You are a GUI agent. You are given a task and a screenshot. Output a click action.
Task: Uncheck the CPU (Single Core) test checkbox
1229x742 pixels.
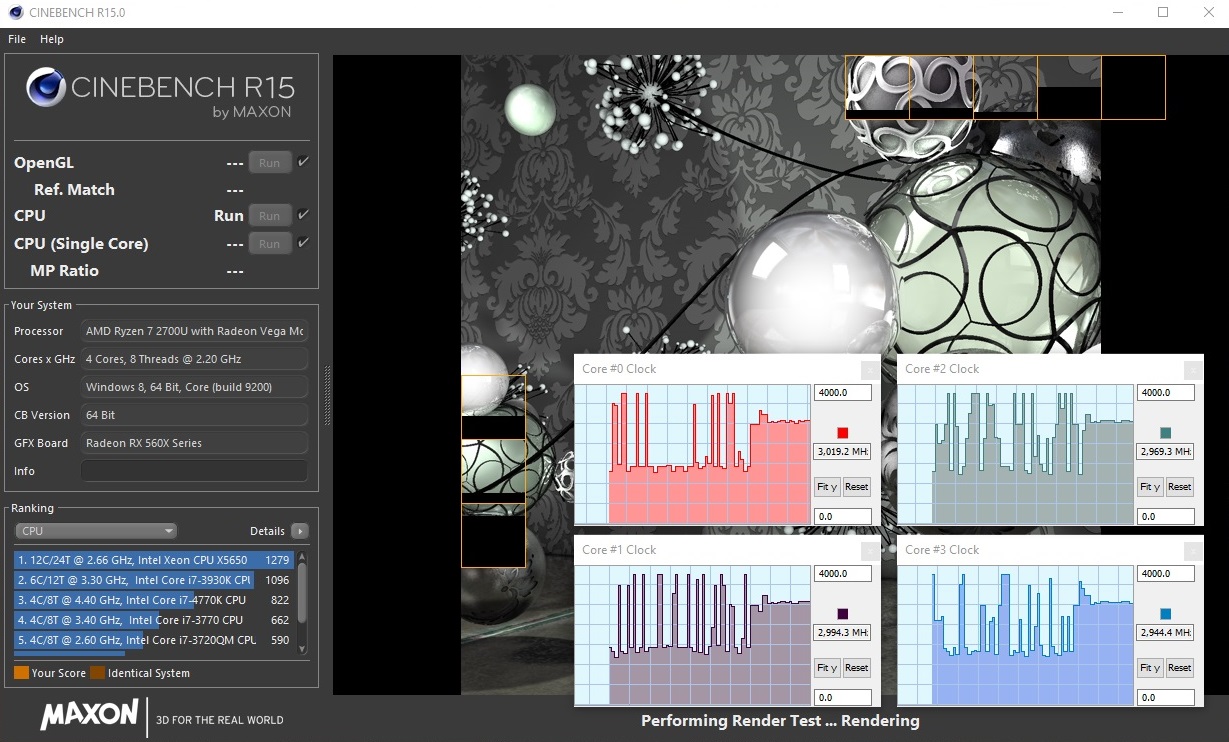(x=303, y=243)
